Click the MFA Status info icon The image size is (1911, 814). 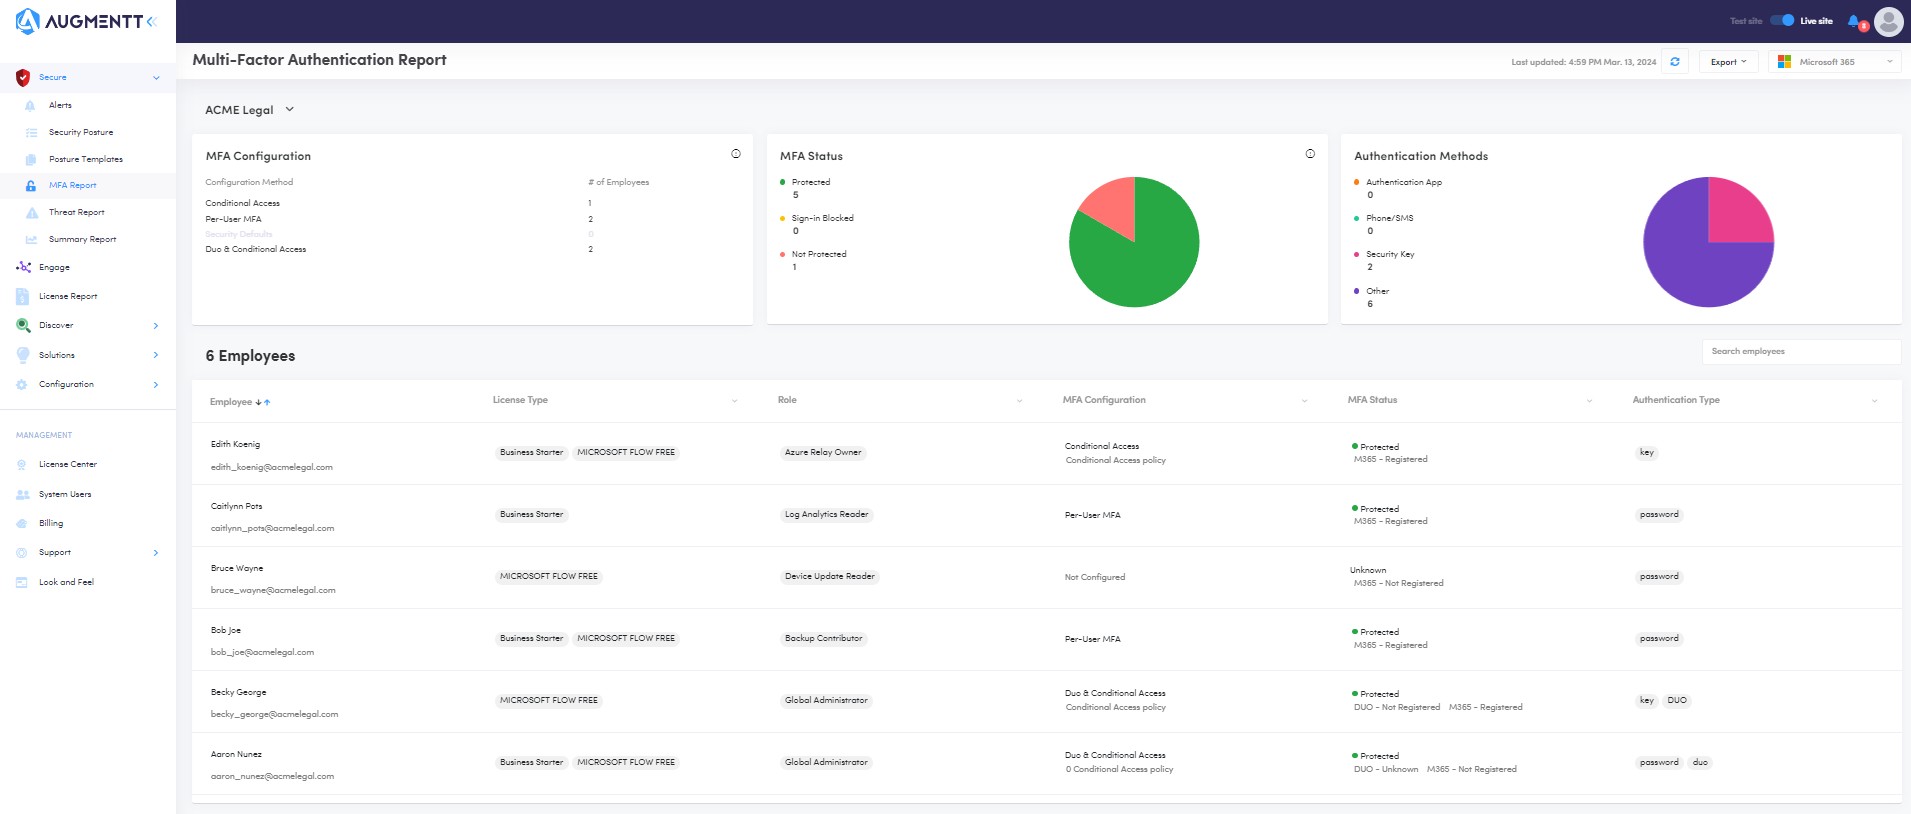1310,154
